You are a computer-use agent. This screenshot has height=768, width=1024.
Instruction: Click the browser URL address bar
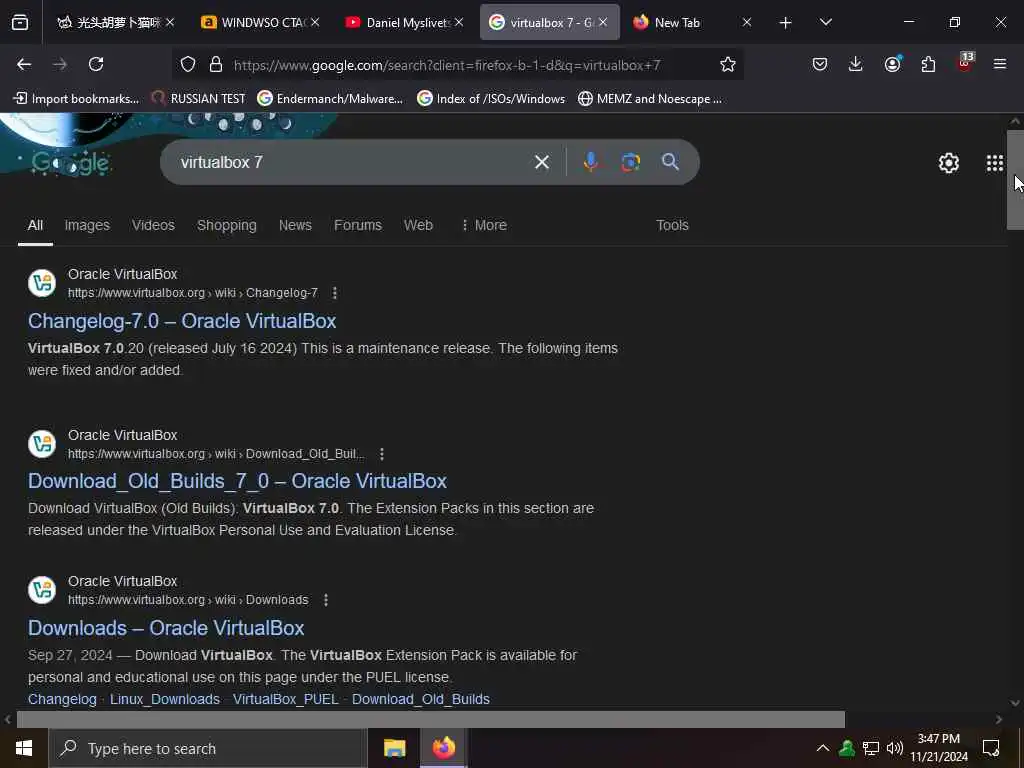(457, 65)
